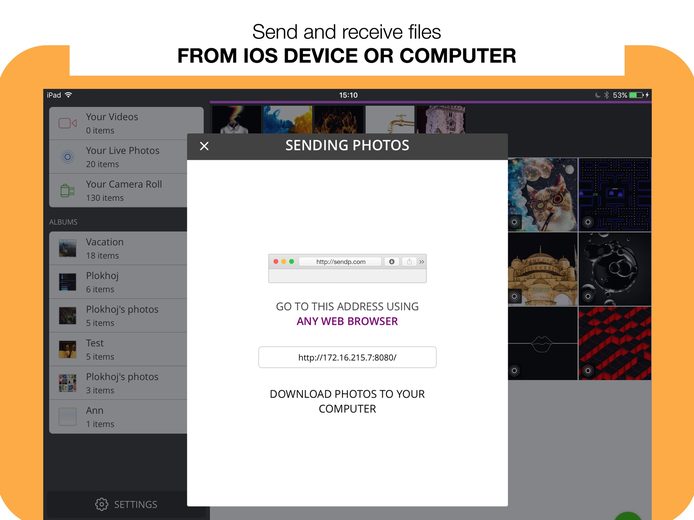The width and height of the screenshot is (694, 520).
Task: Tap live photo badge on red pattern photo
Action: pyautogui.click(x=588, y=371)
